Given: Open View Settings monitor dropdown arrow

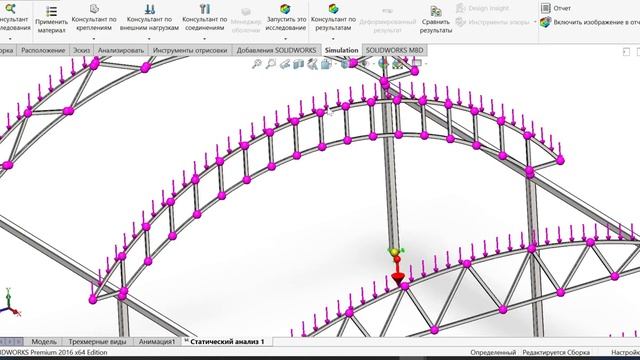Looking at the screenshot, I should pos(425,64).
